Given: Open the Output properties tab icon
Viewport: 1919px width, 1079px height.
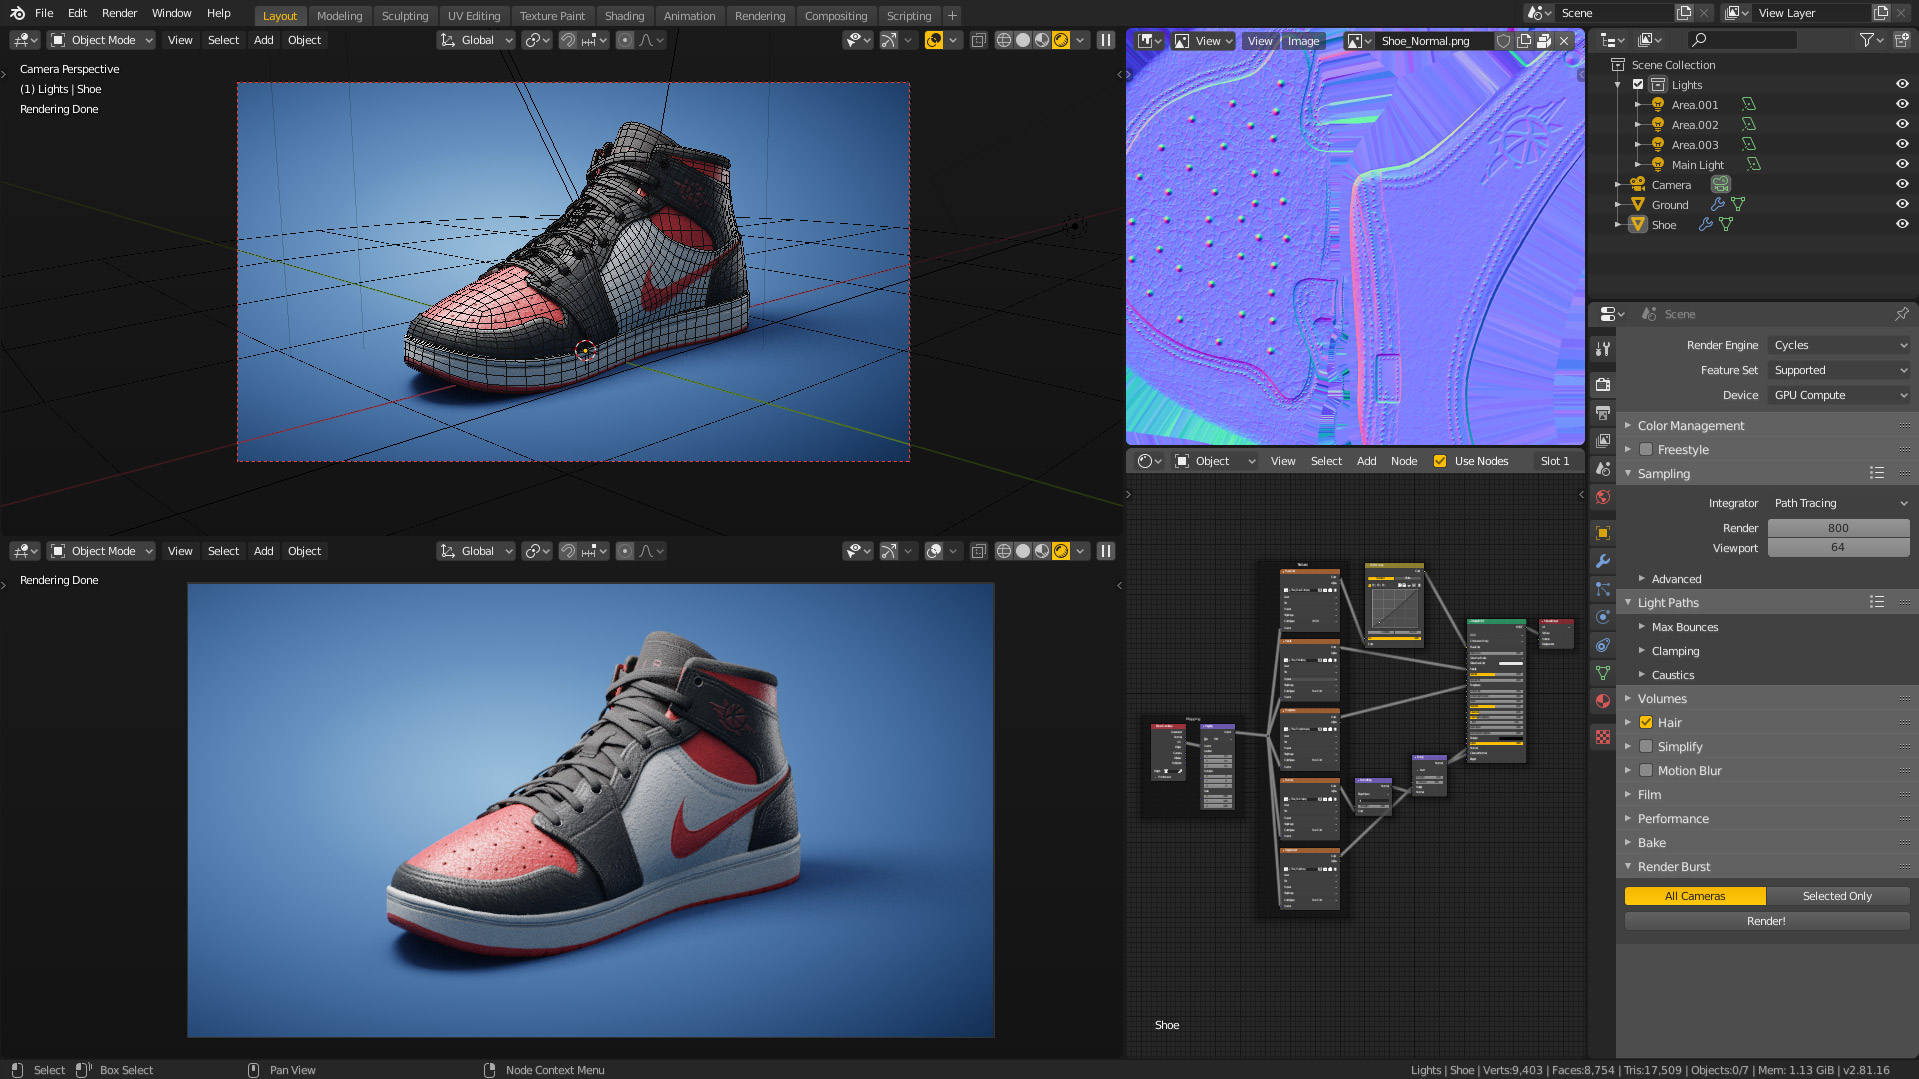Looking at the screenshot, I should (1603, 413).
